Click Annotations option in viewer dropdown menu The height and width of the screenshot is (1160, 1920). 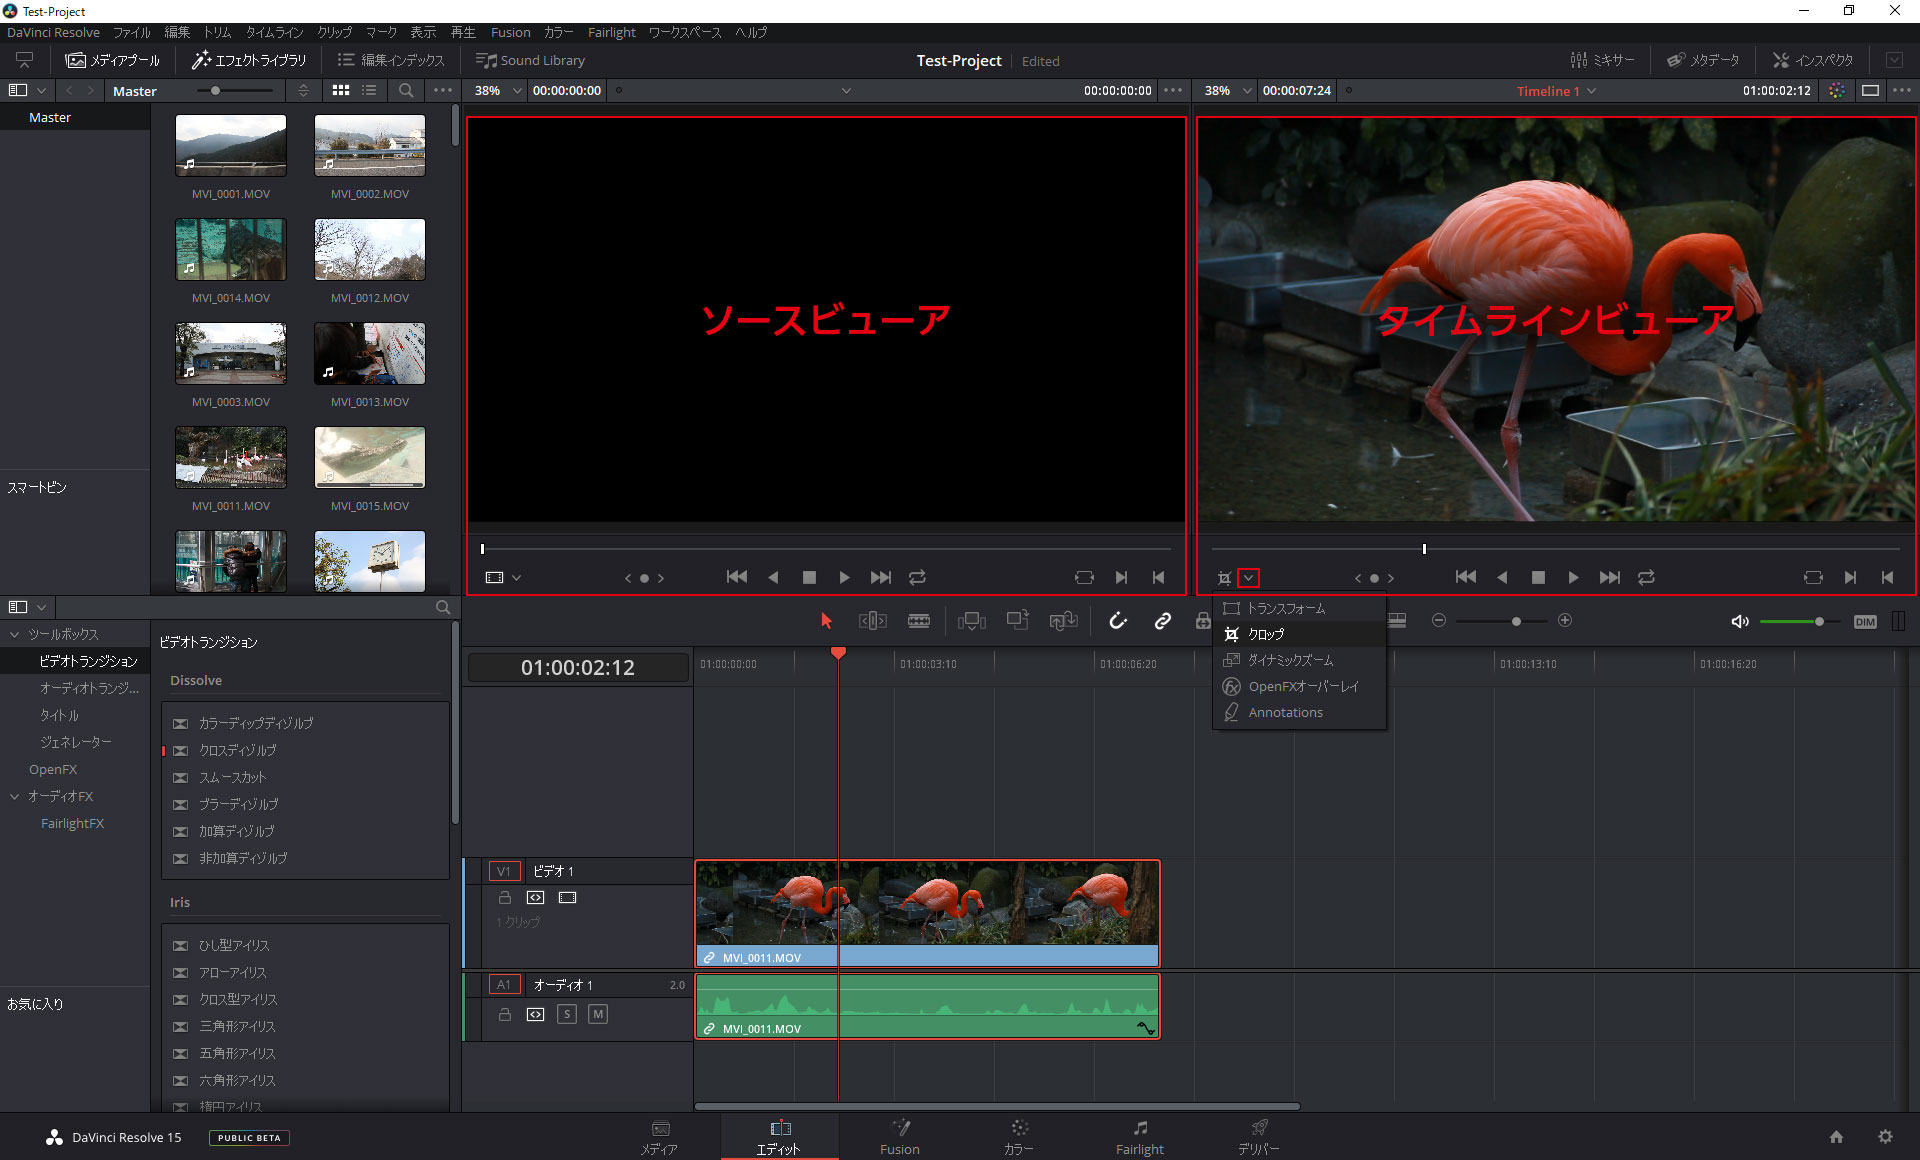tap(1285, 712)
